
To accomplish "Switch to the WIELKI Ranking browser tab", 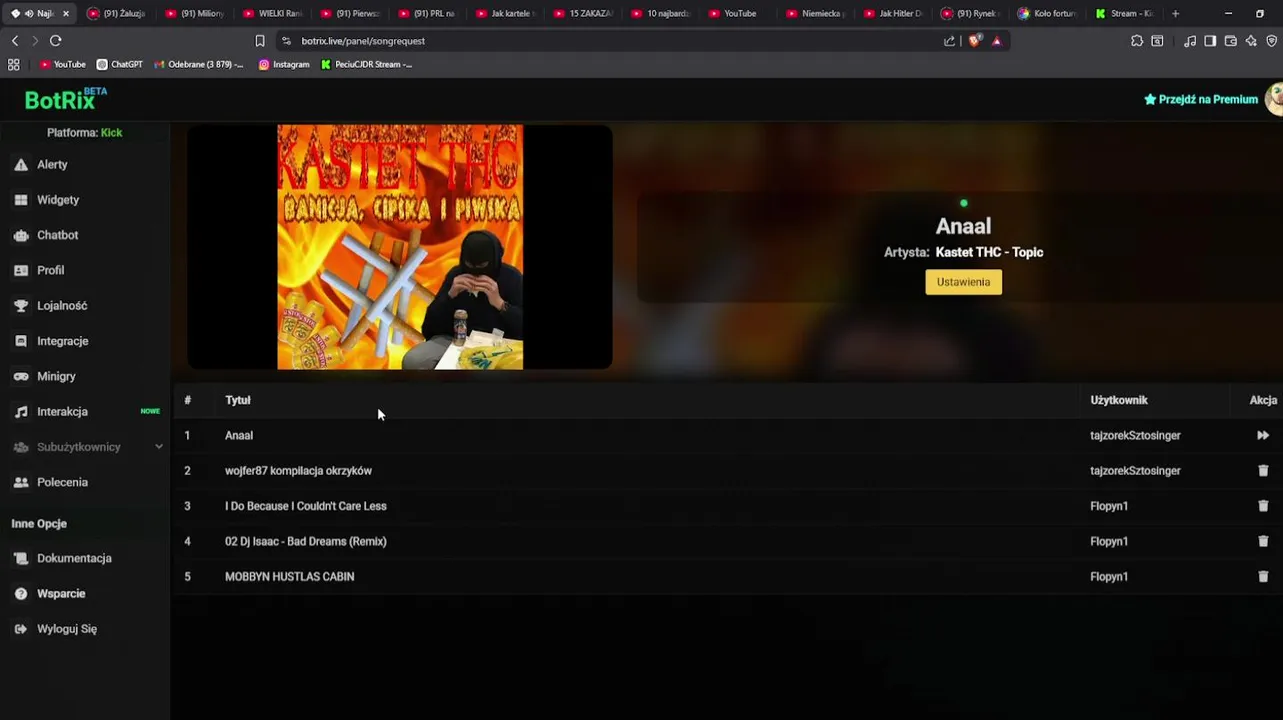I will tap(272, 14).
